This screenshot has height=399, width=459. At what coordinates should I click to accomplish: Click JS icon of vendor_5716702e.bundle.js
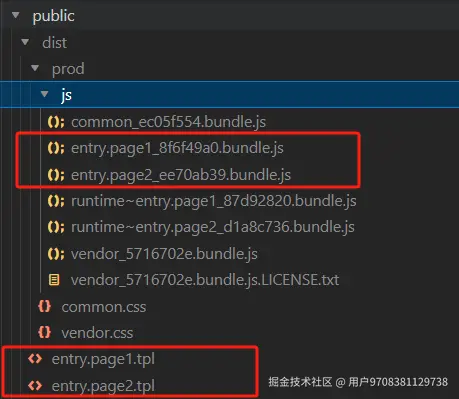point(56,254)
